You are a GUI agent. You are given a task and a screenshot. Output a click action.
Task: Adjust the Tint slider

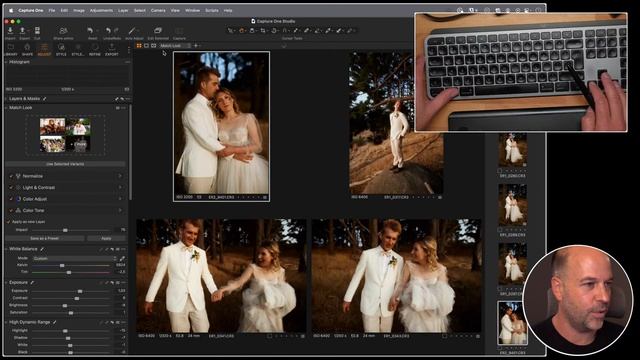69,272
